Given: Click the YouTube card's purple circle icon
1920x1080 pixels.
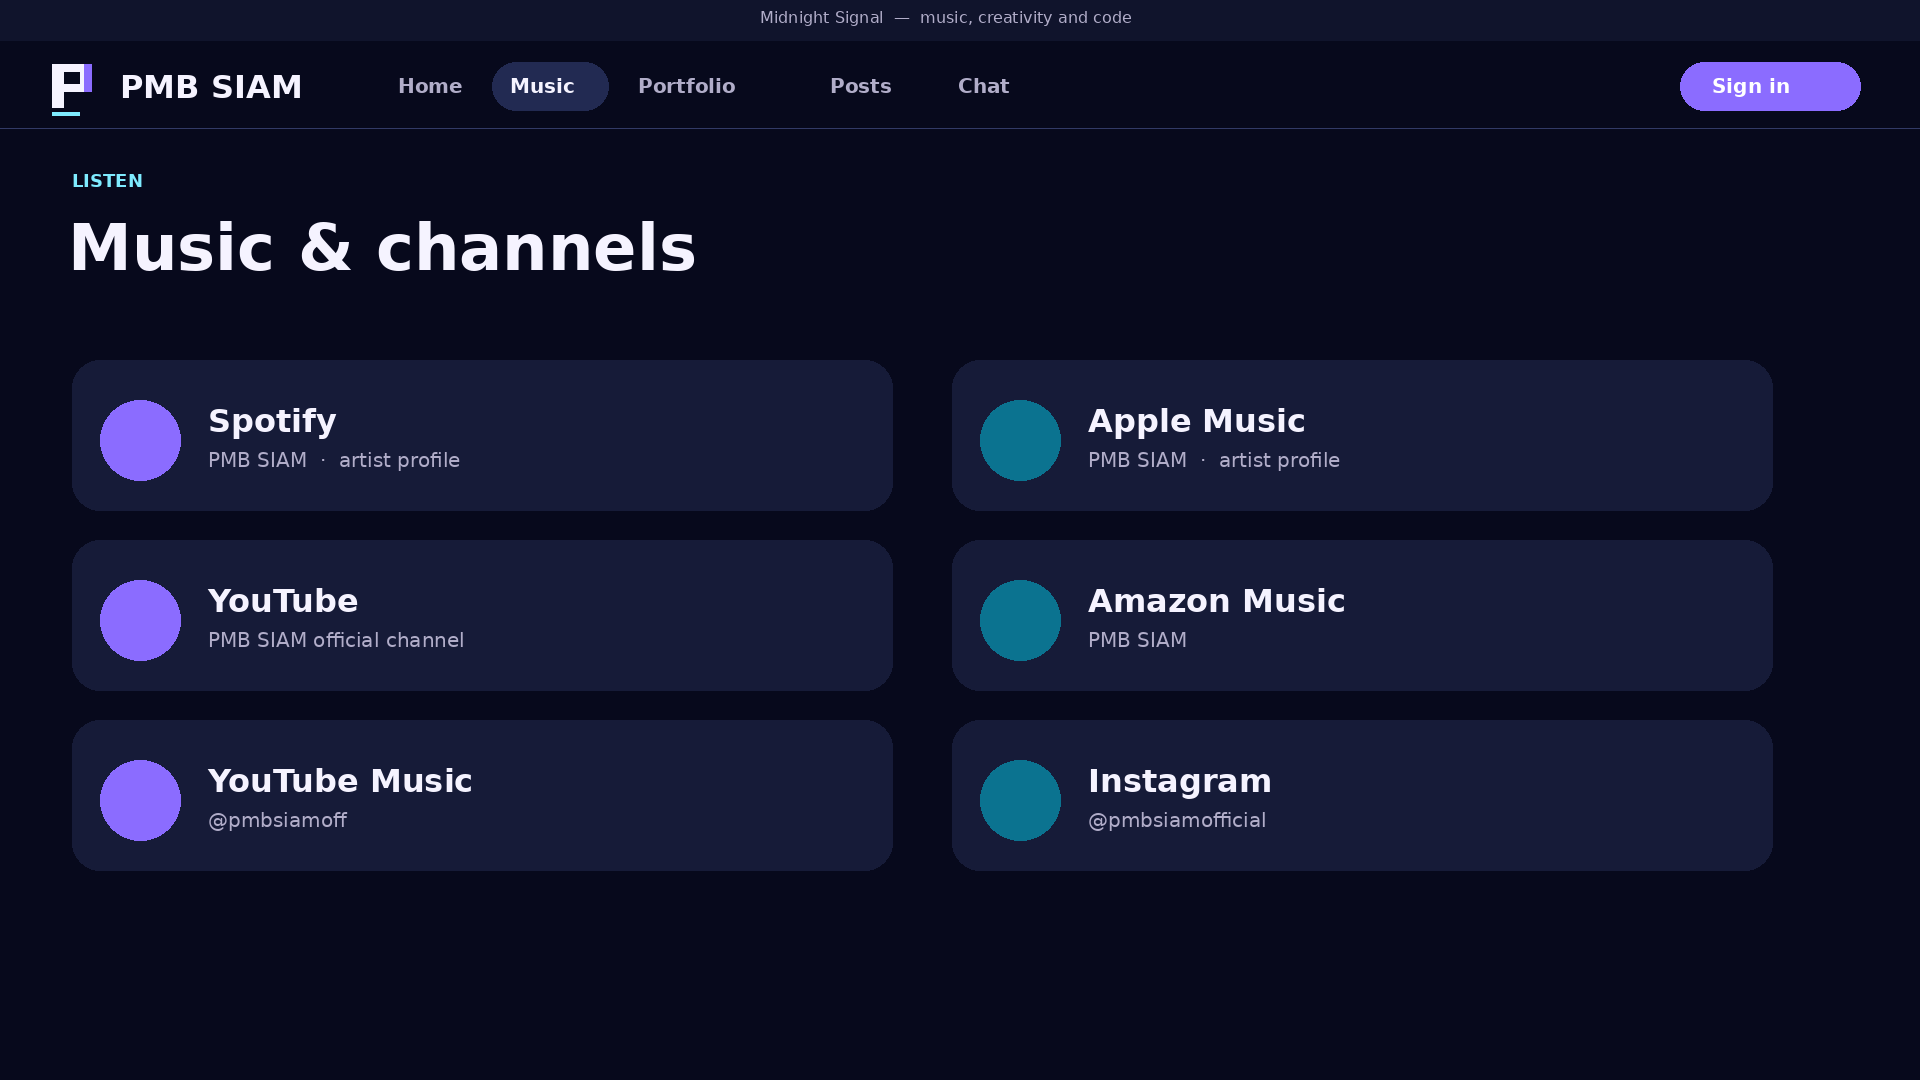Looking at the screenshot, I should click(x=140, y=620).
